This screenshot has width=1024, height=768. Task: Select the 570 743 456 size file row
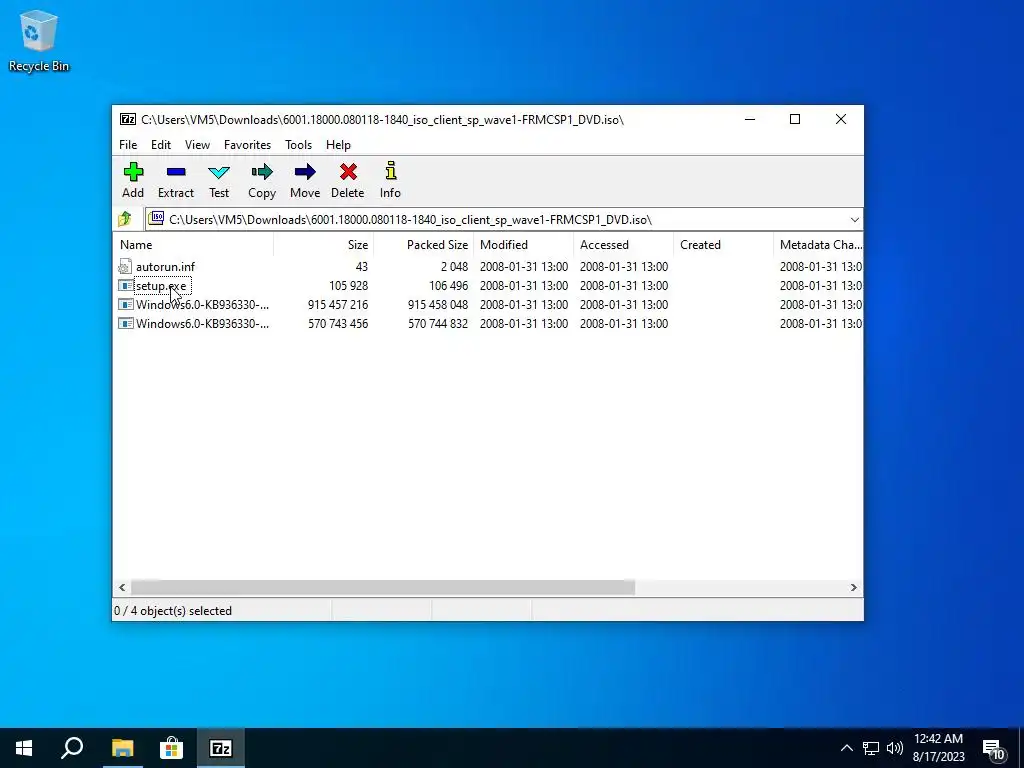[488, 323]
